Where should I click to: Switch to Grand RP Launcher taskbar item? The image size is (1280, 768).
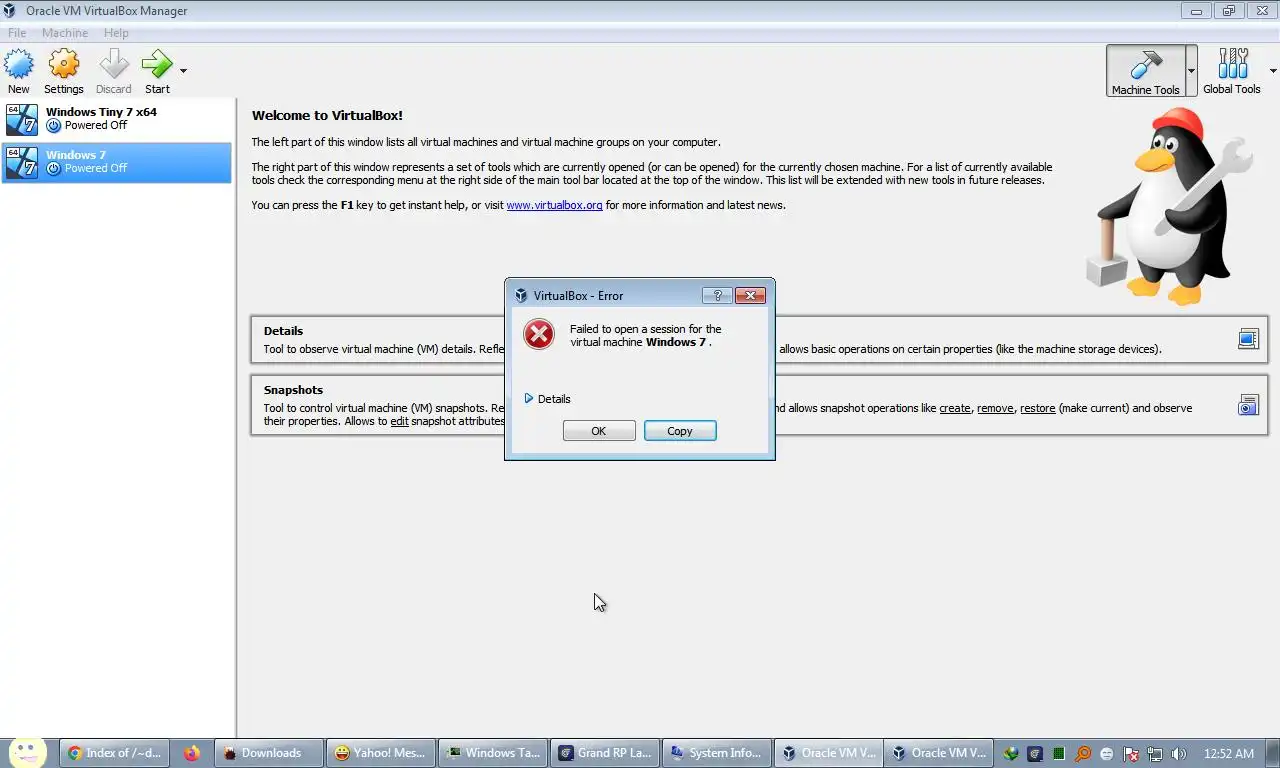605,753
